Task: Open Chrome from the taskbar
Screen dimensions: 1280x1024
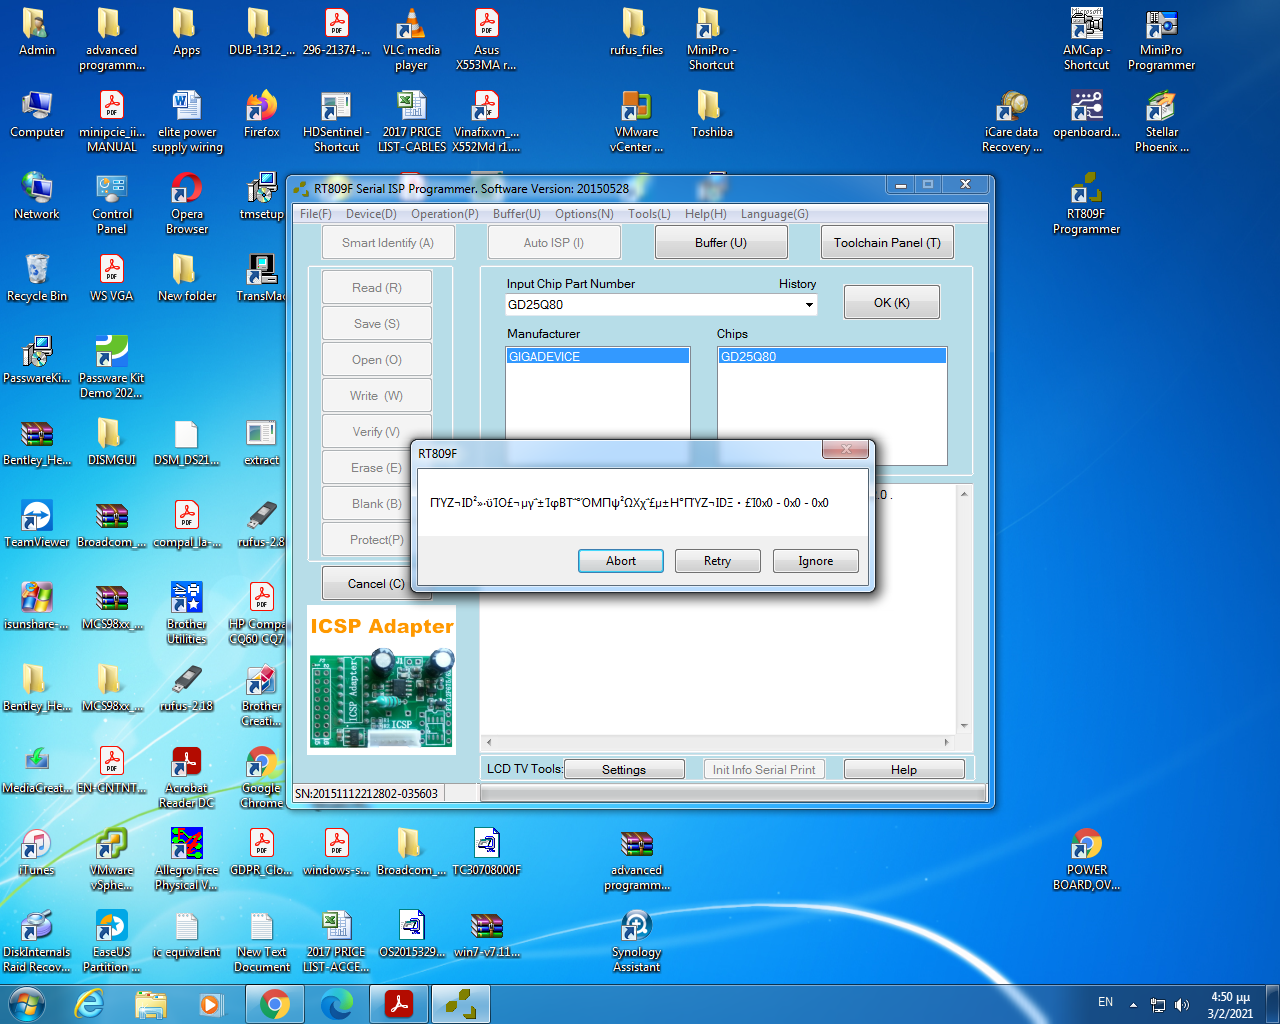Action: coord(274,1004)
